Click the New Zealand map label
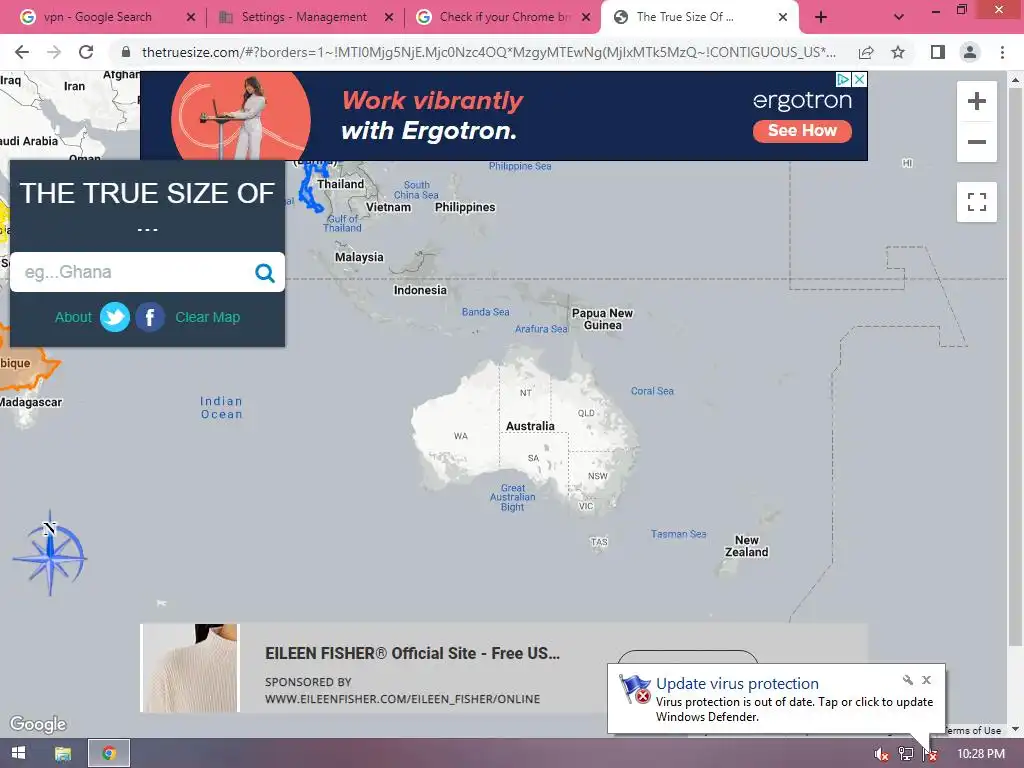Viewport: 1024px width, 768px height. click(746, 546)
